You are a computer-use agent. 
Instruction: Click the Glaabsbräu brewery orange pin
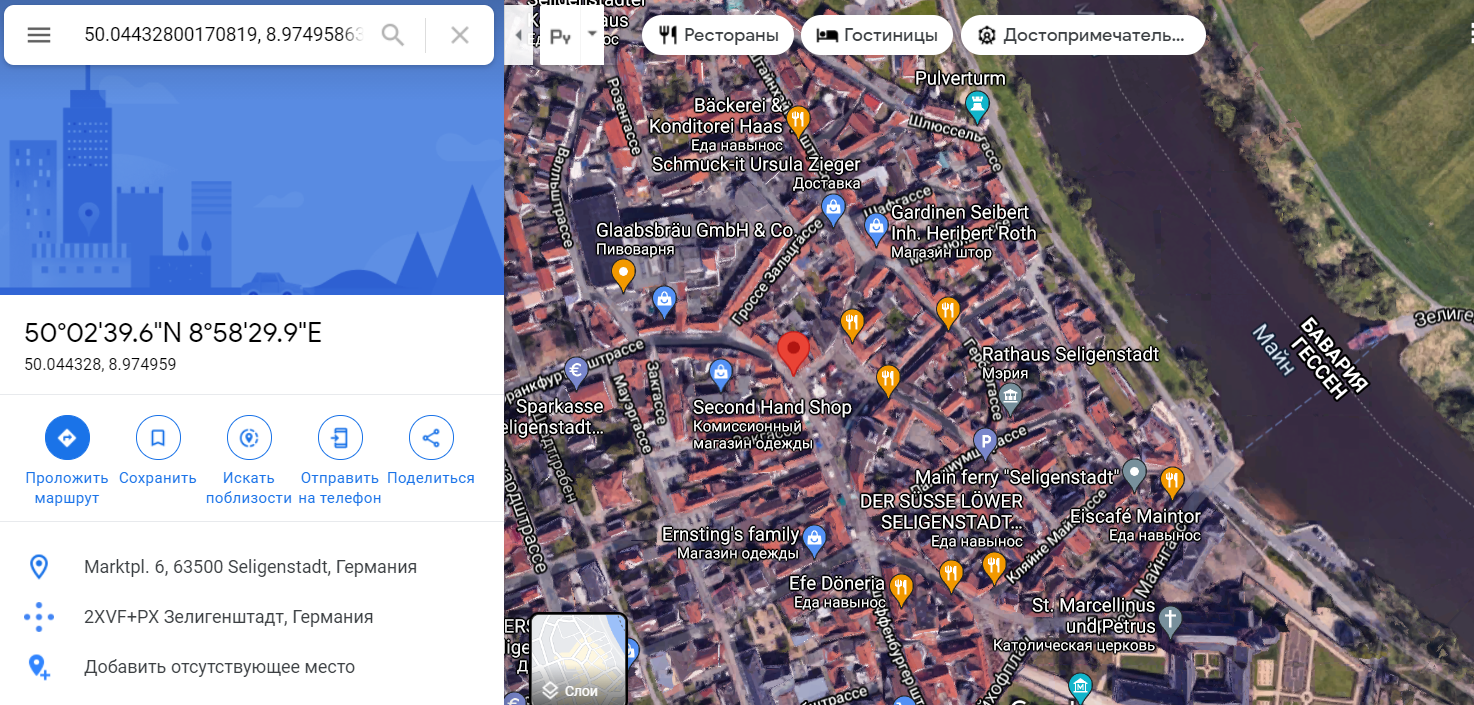click(x=623, y=273)
